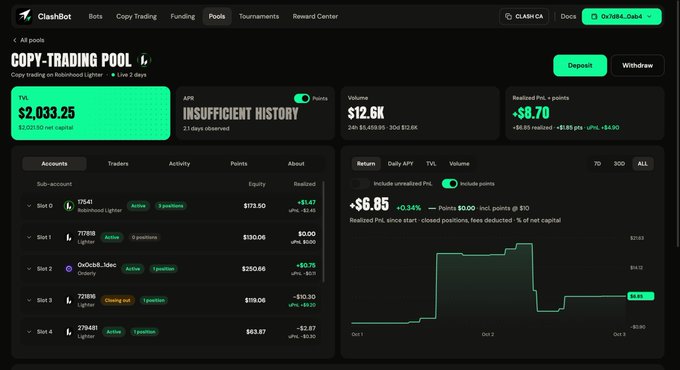680x370 pixels.
Task: Click the 3 positions badge in Slot 0
Action: [170, 206]
